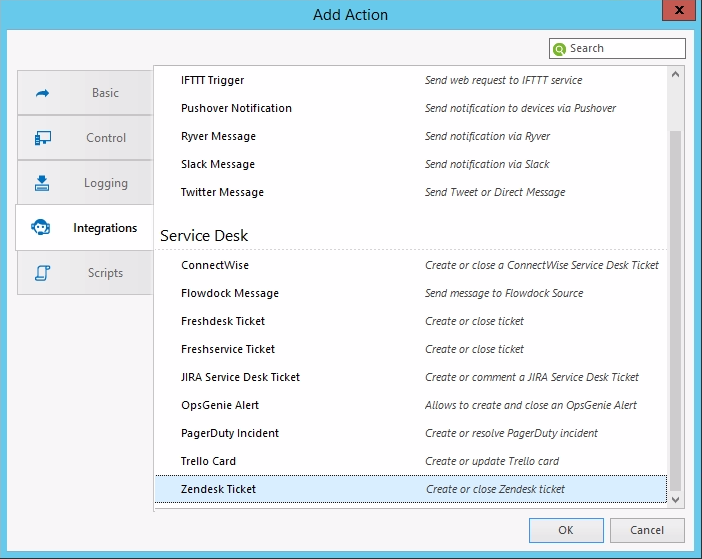Click the Basic tab arrow icon

[x=43, y=93]
